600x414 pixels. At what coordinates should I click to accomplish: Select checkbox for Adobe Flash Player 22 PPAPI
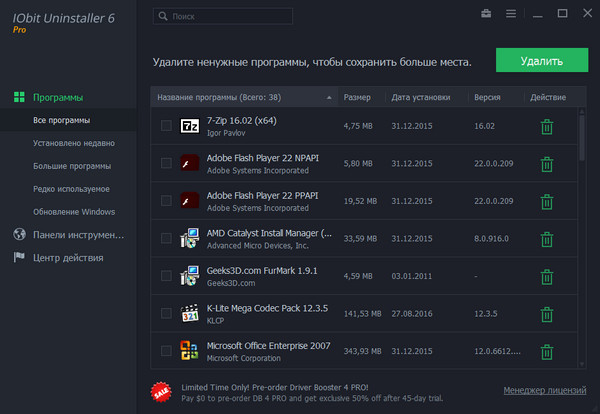pos(166,201)
